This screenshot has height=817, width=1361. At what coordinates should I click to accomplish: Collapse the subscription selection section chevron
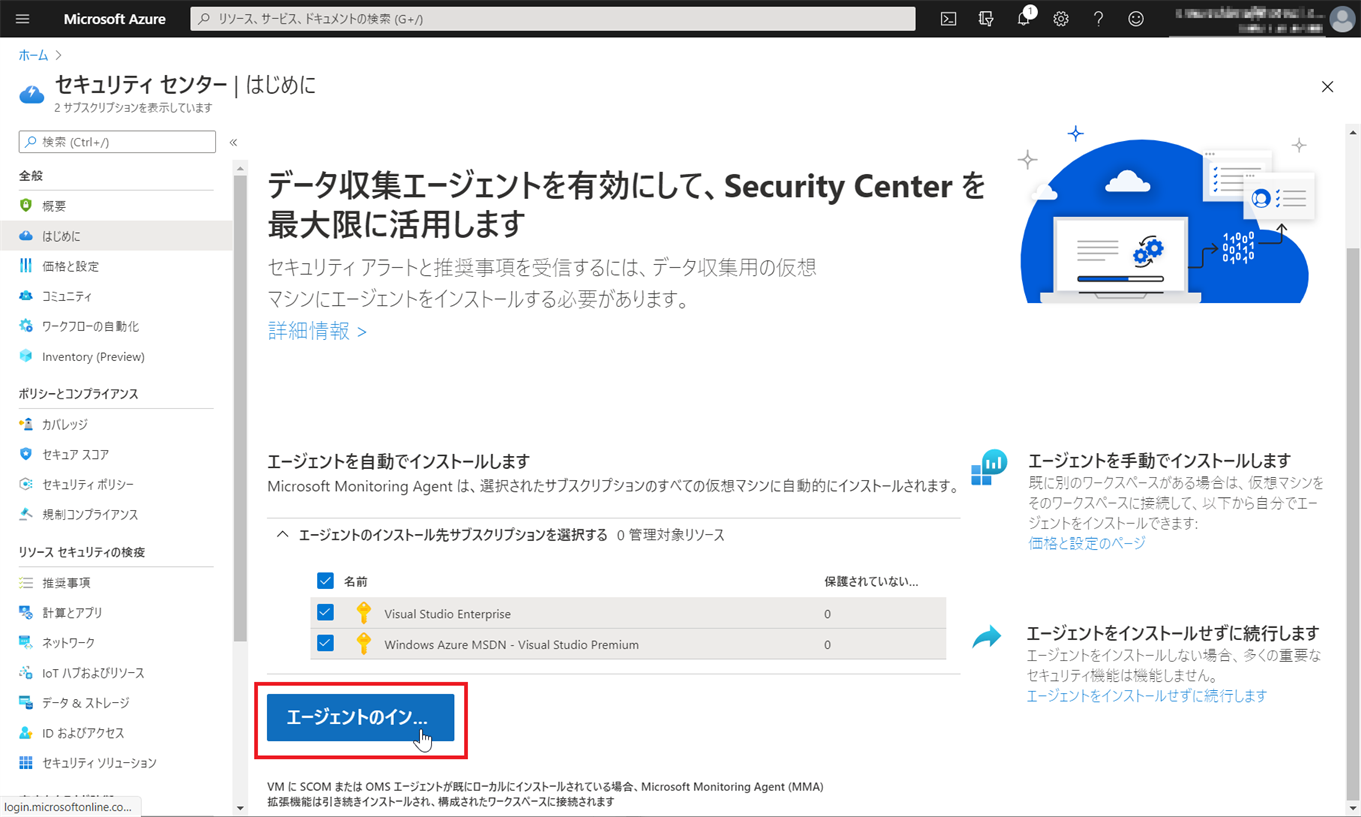[x=283, y=535]
